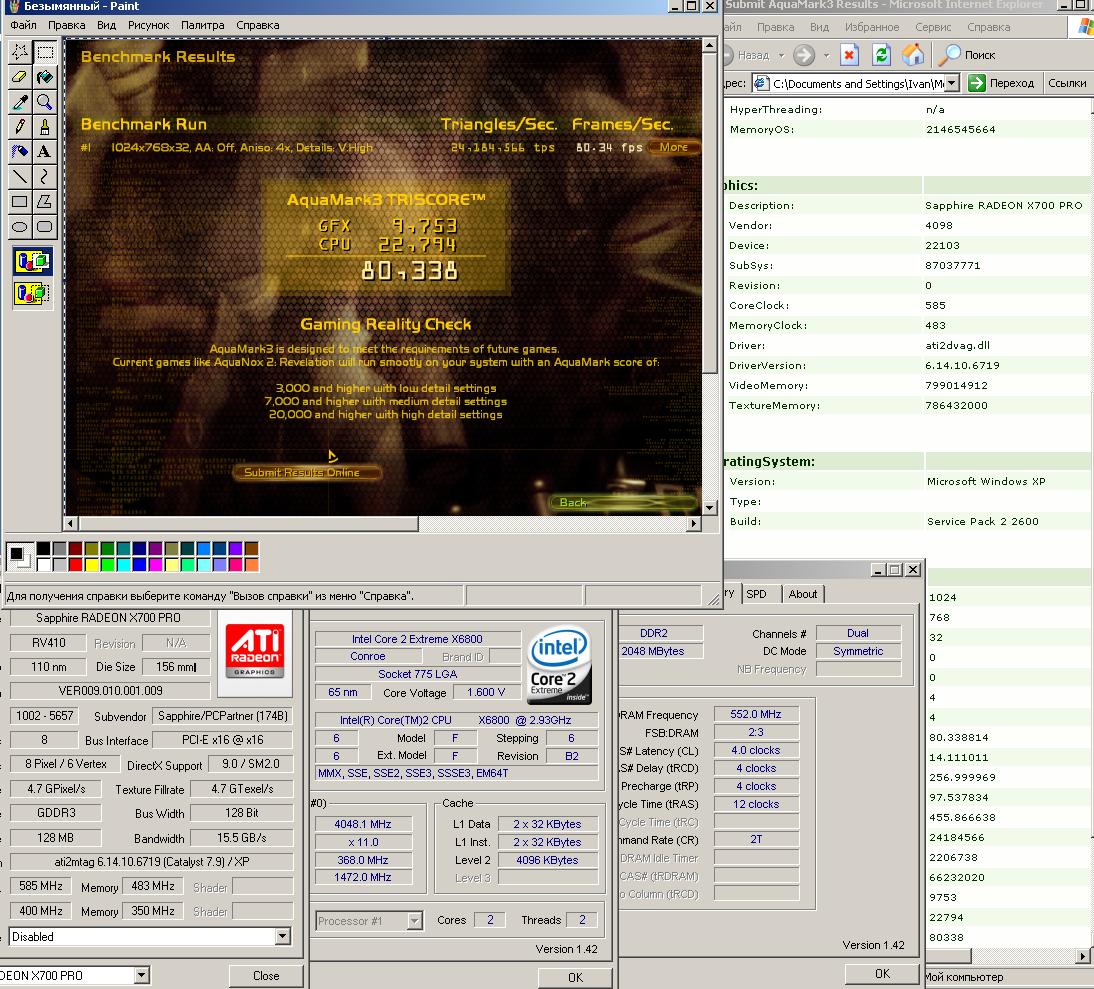
Task: Click the core speed value 4048.1 MHz
Action: click(363, 824)
